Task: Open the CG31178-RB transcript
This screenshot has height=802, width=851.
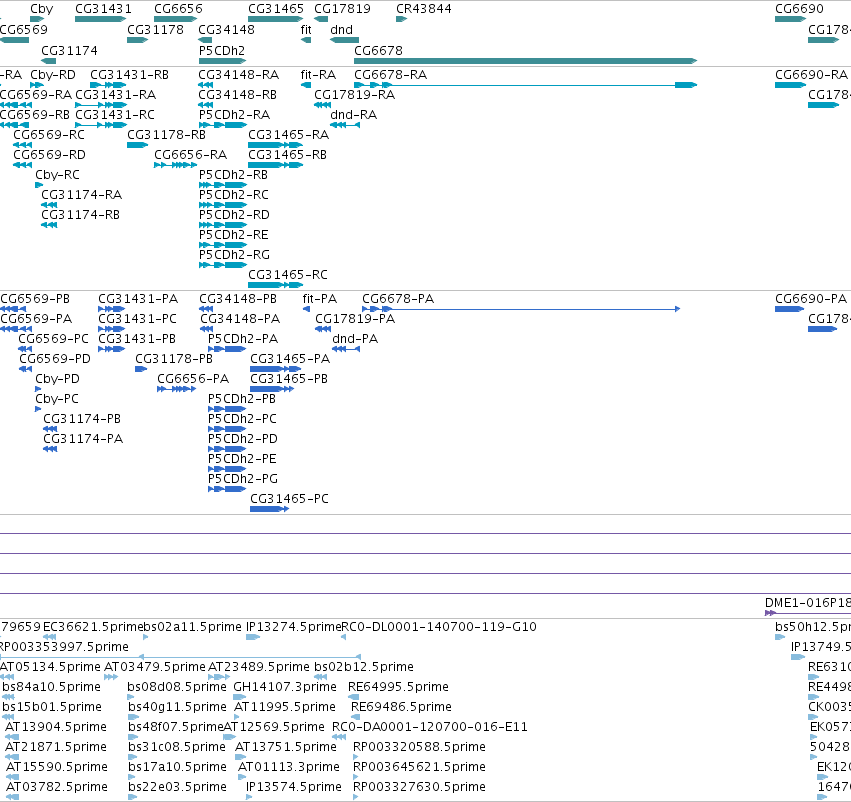Action: click(137, 145)
